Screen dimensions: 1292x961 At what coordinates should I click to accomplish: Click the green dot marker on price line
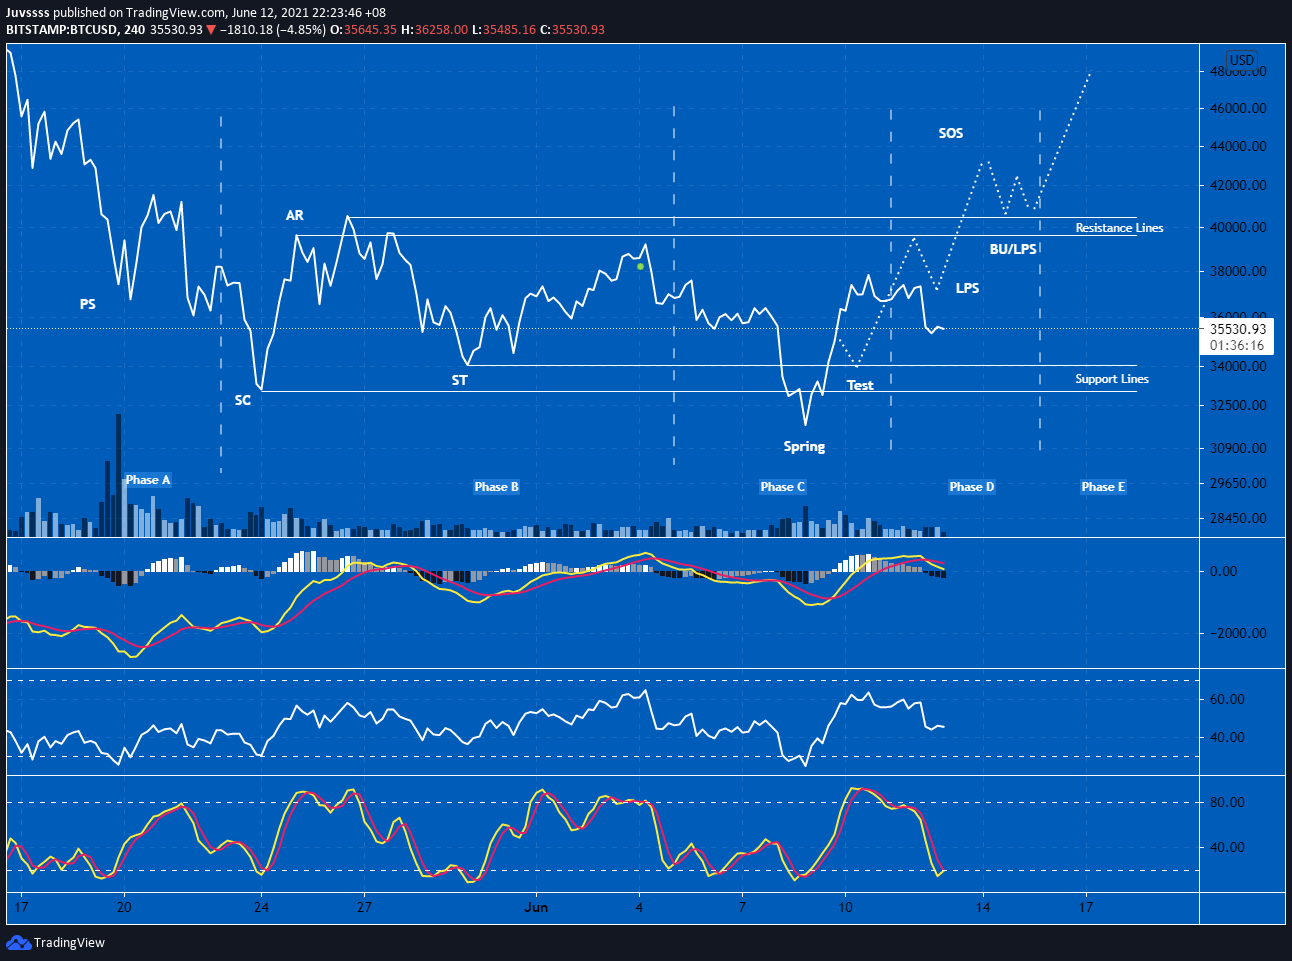tap(640, 266)
